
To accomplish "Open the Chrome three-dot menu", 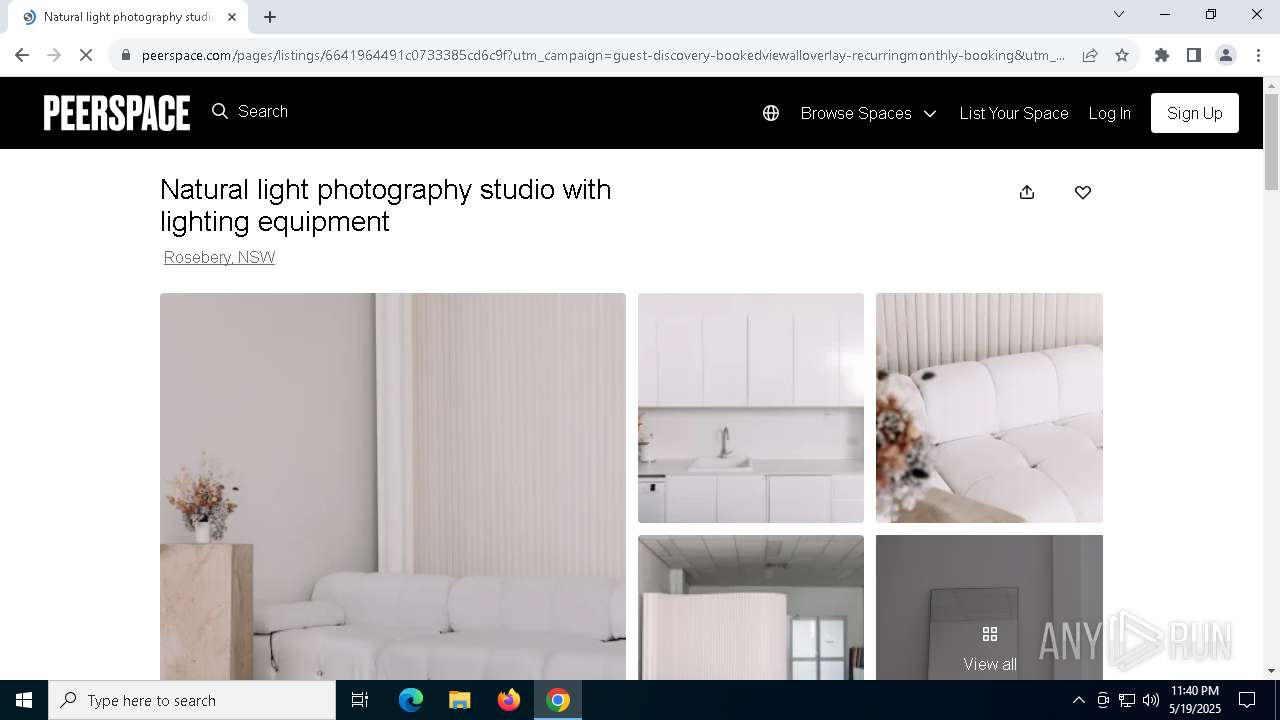I will click(1258, 55).
